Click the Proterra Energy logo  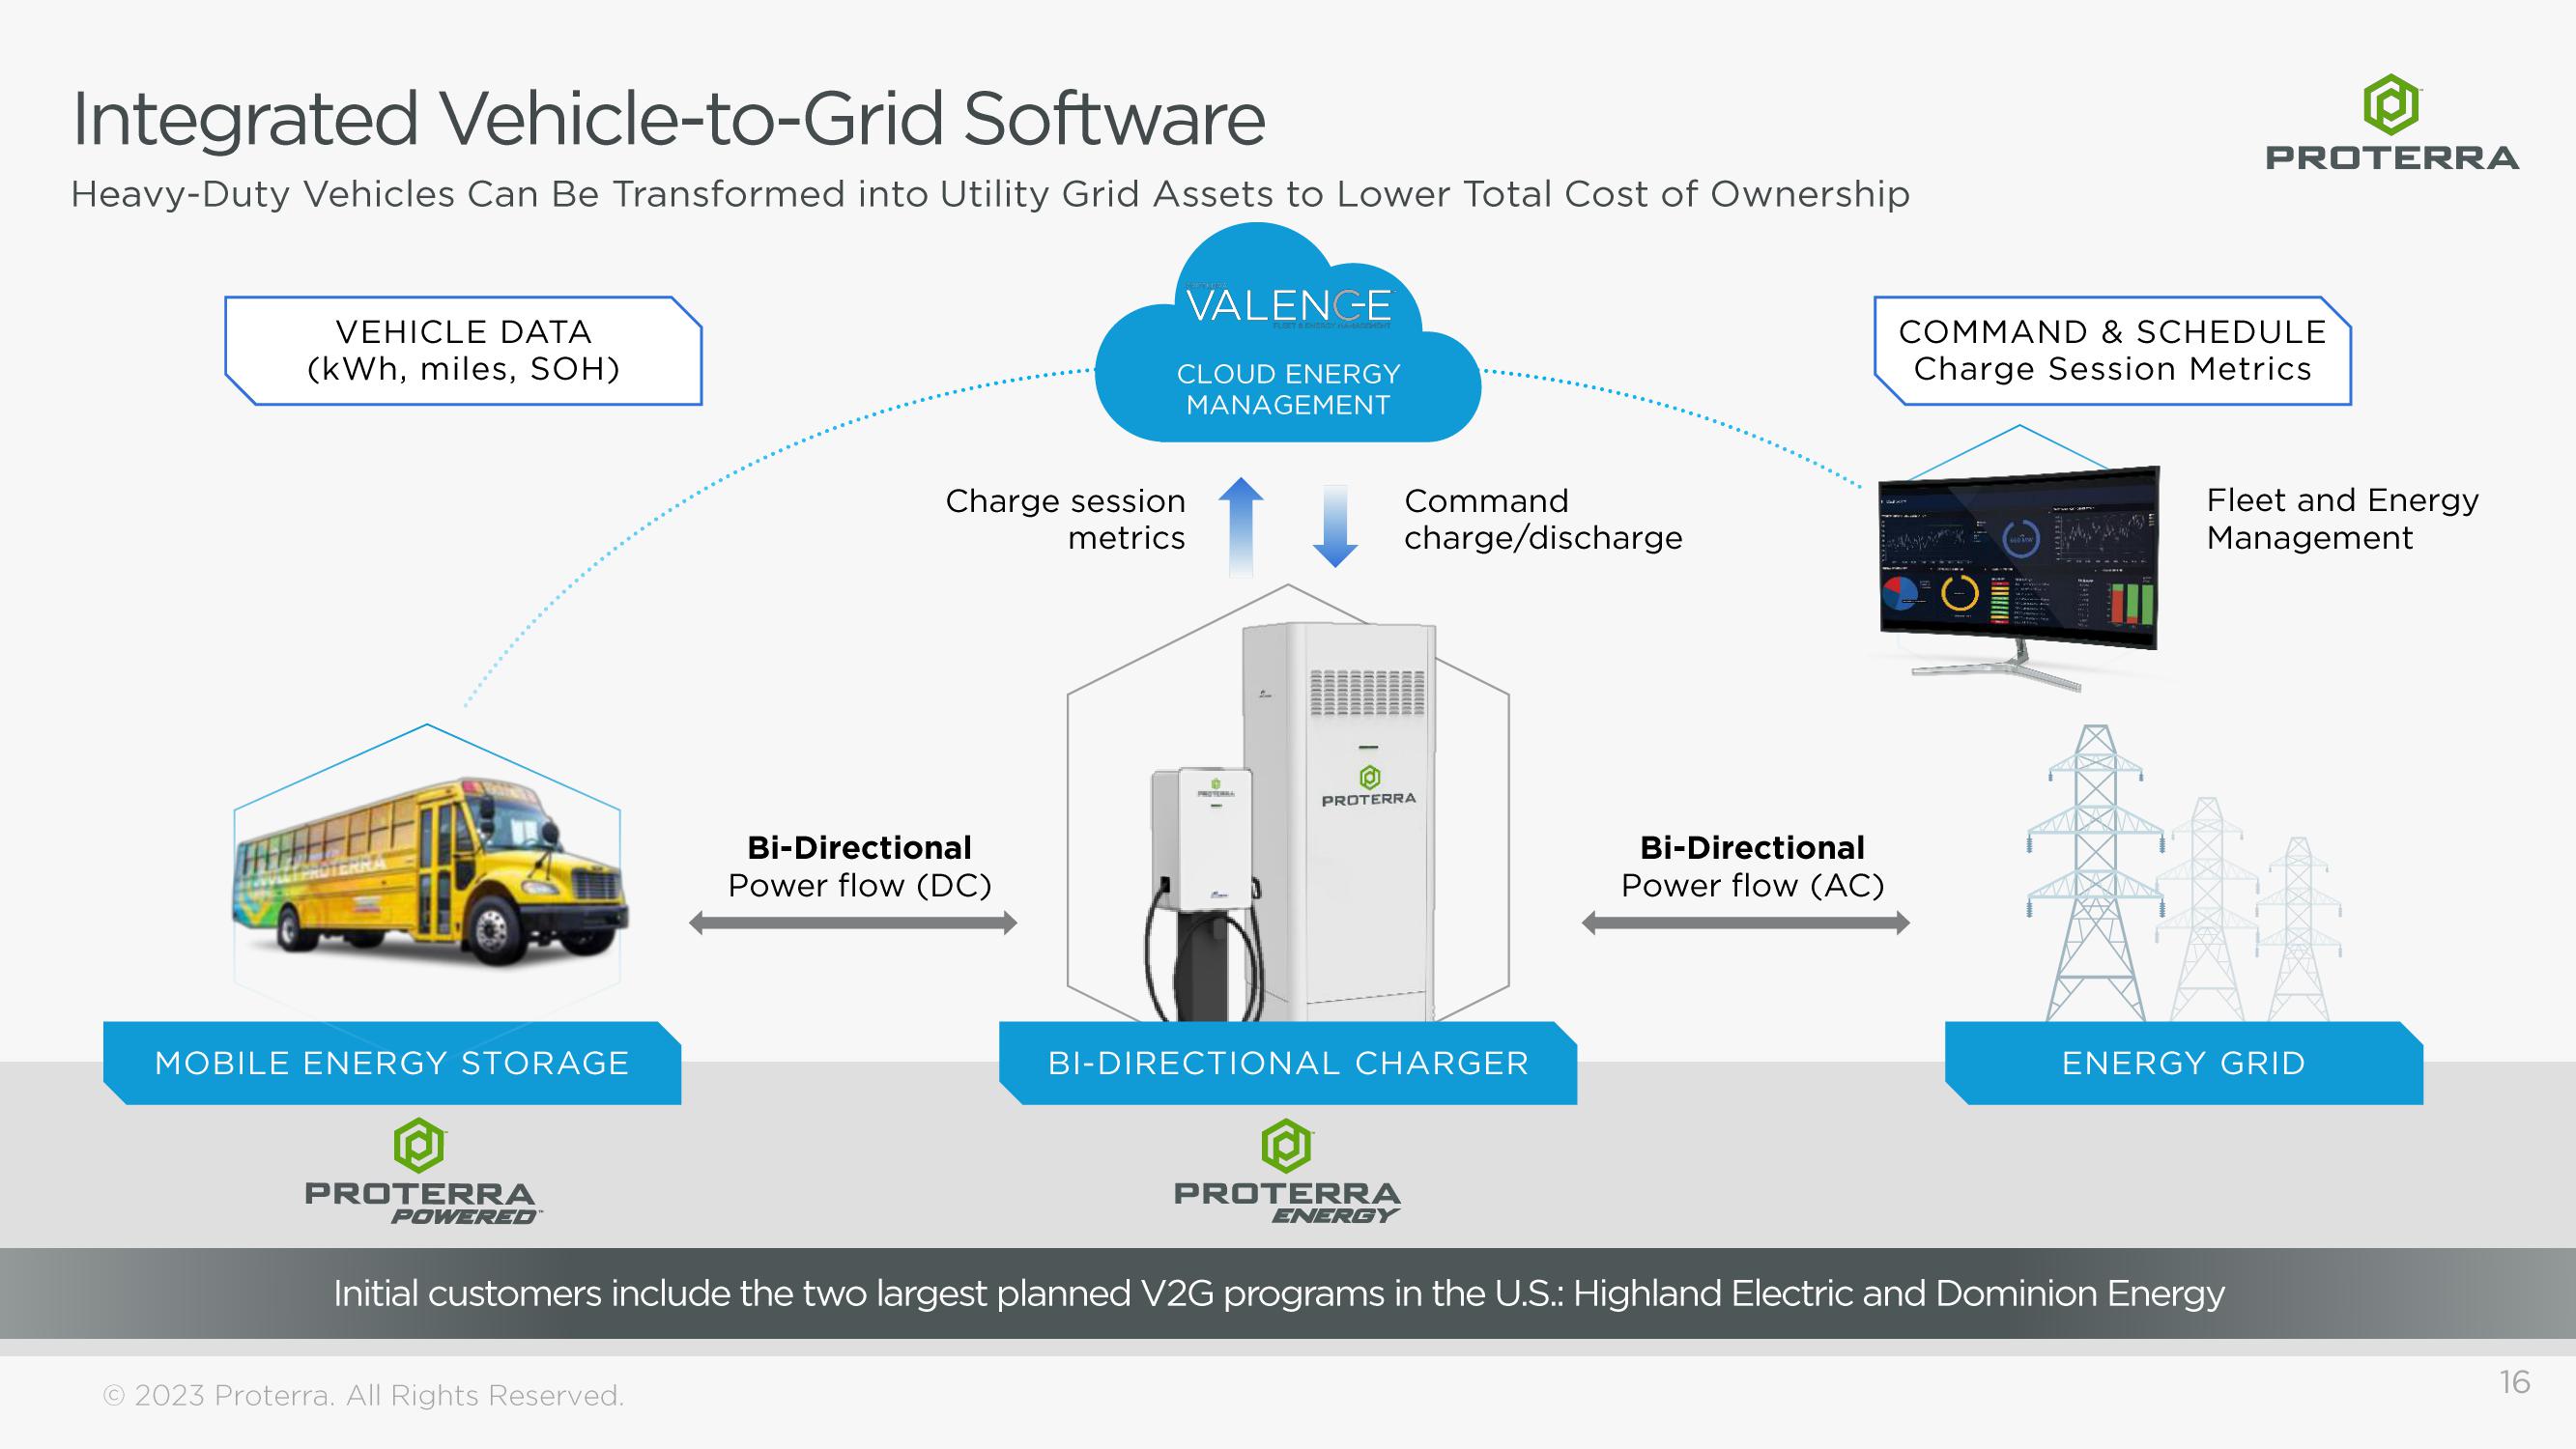click(x=1287, y=1171)
